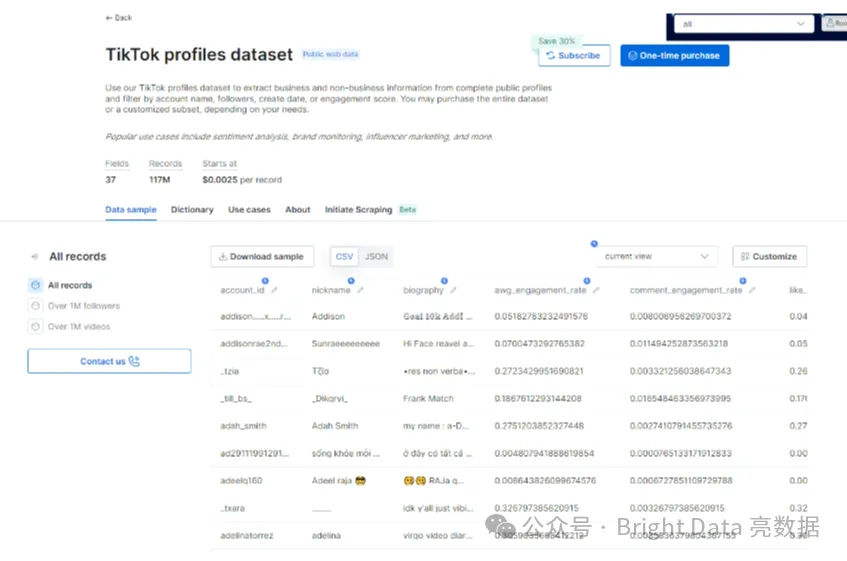Go back using the Back arrow link
The image size is (847, 561).
(118, 18)
